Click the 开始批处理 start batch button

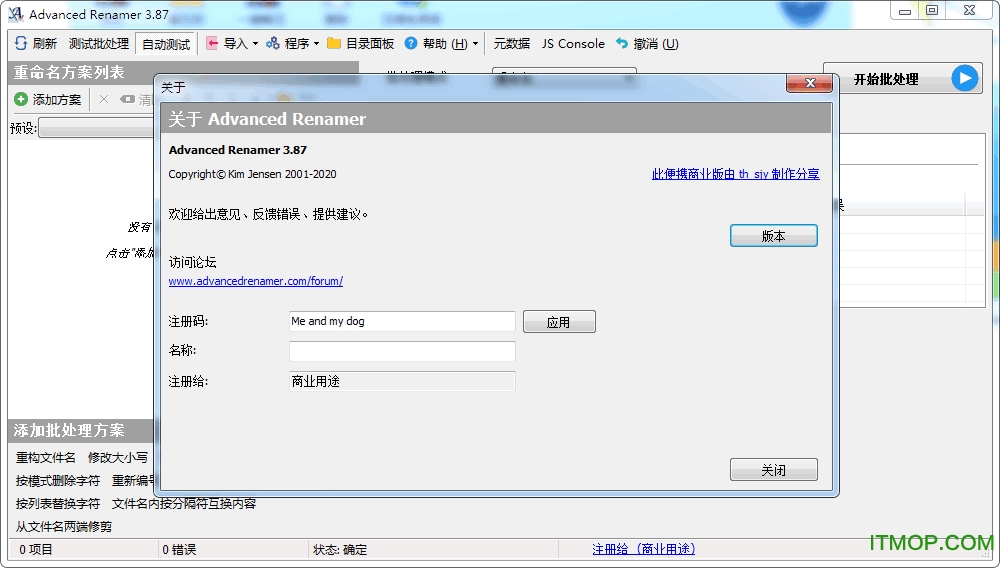coord(903,78)
